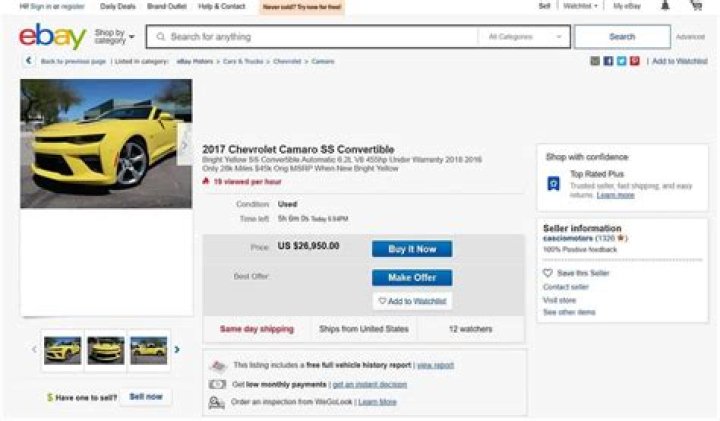Share listing on Facebook icon

coord(609,61)
